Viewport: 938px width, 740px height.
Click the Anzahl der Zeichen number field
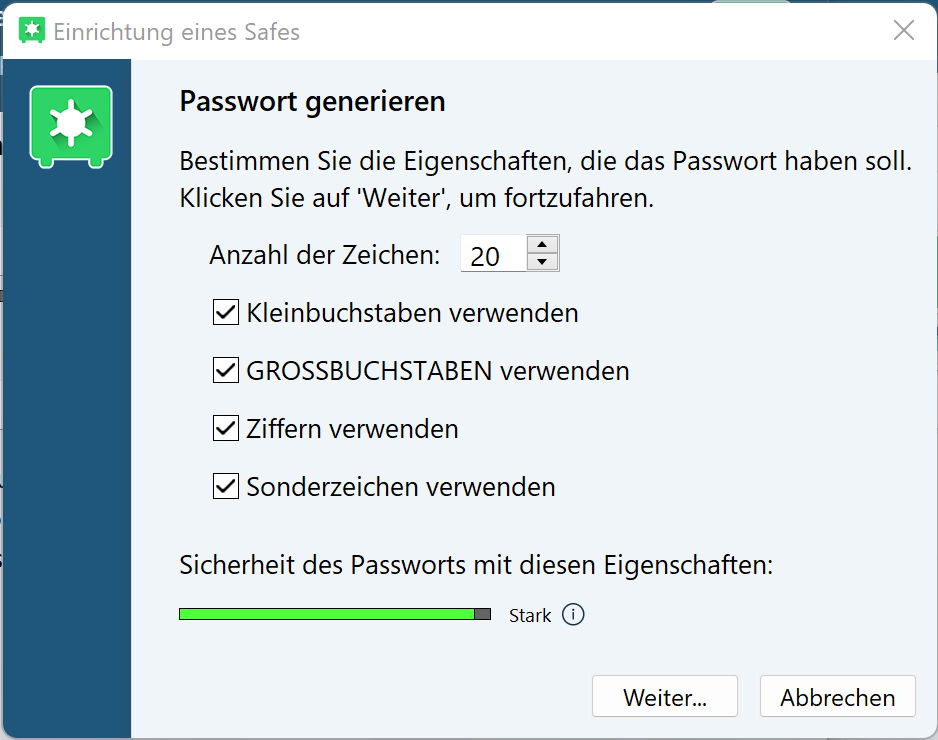click(x=493, y=255)
